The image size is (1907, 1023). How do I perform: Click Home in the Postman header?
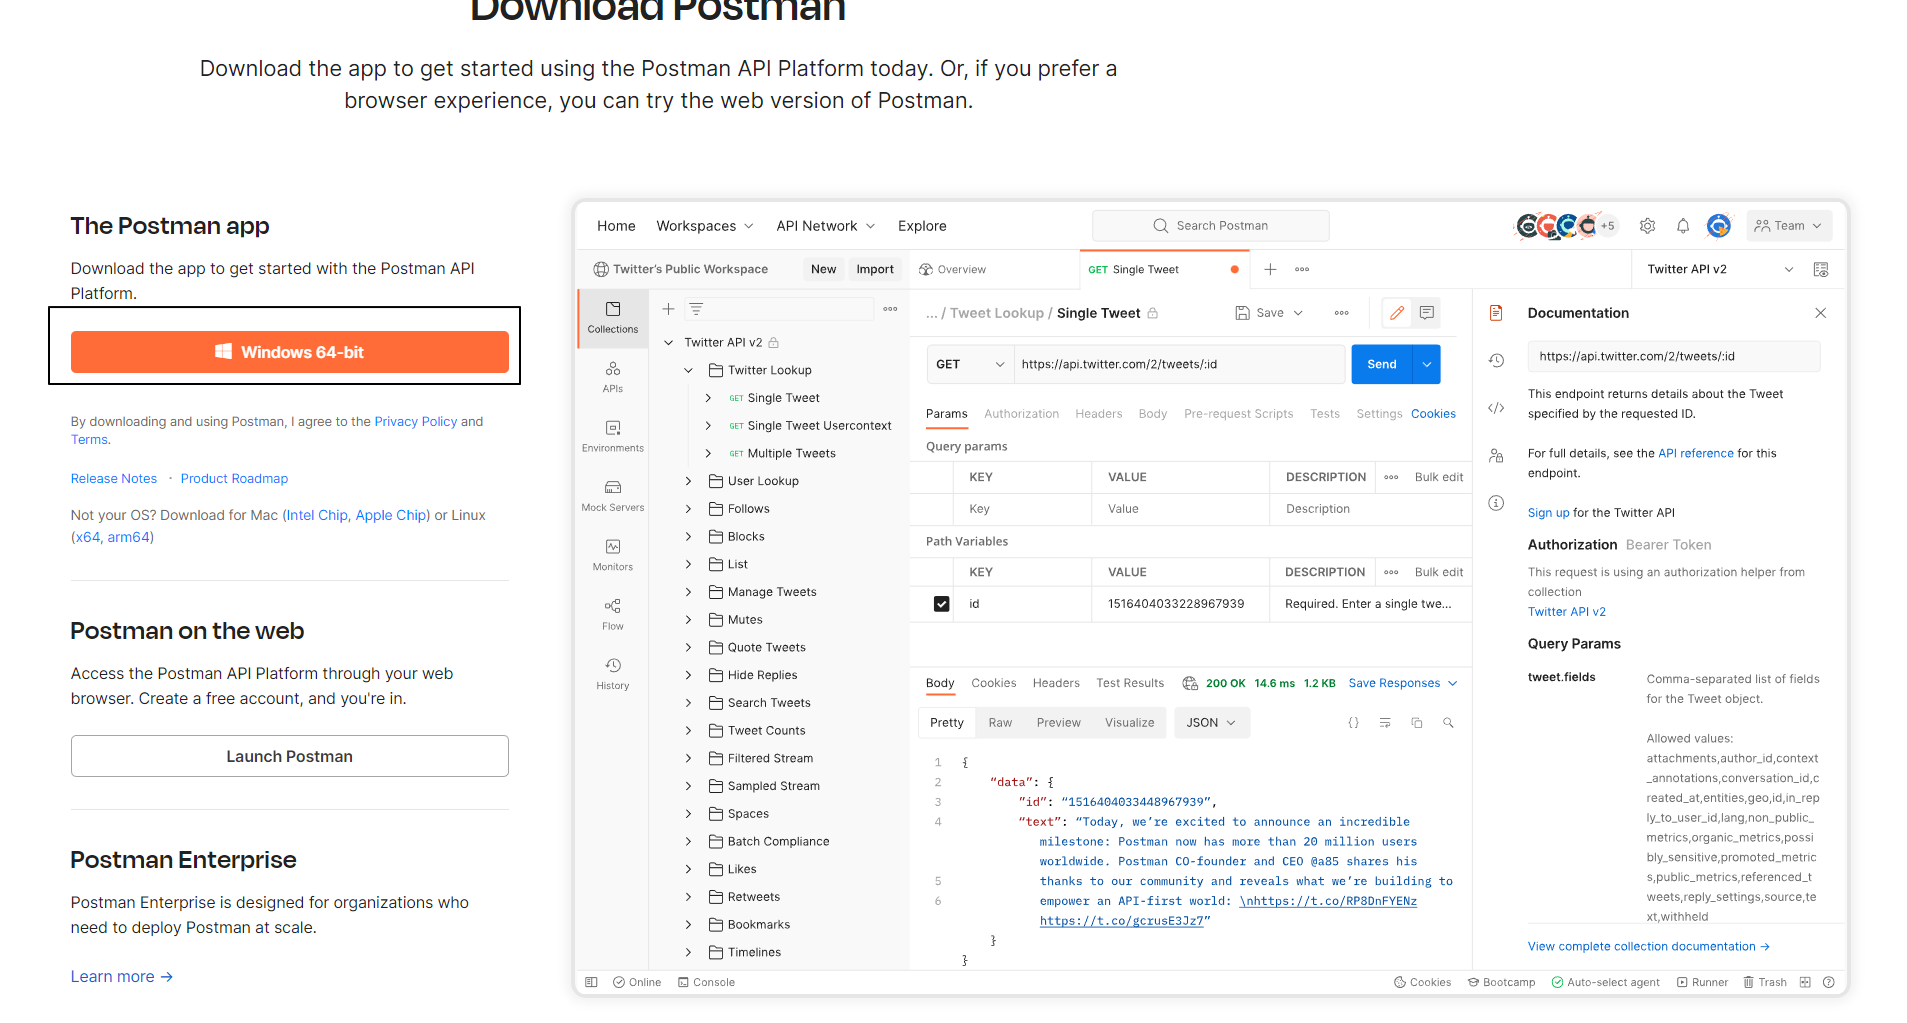pos(616,226)
